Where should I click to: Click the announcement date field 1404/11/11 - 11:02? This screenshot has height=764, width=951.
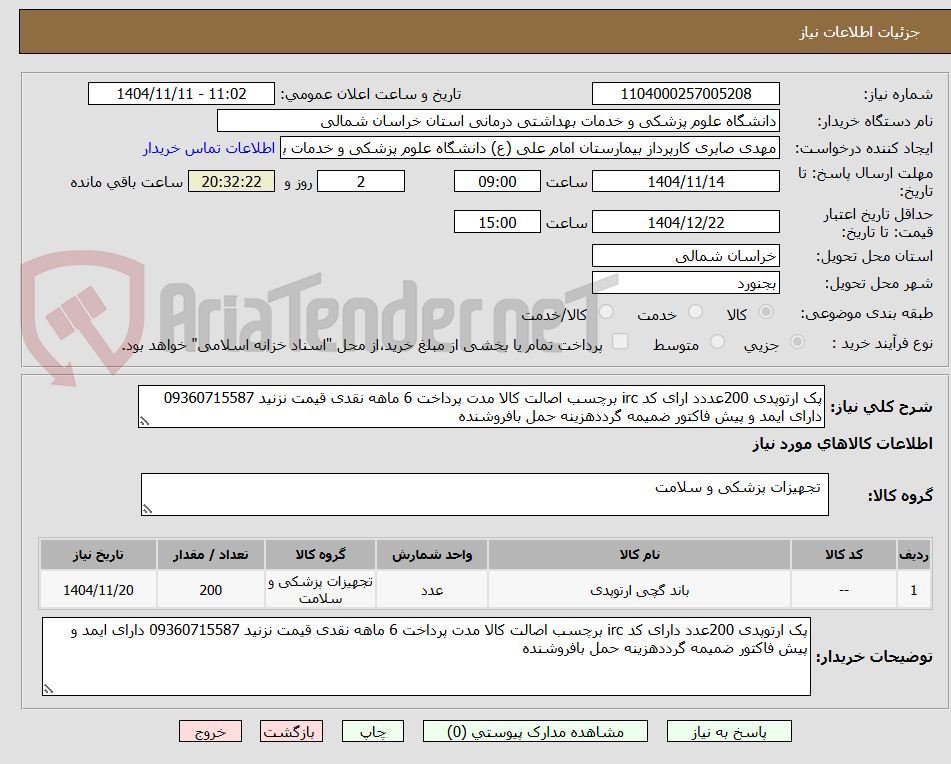point(181,94)
